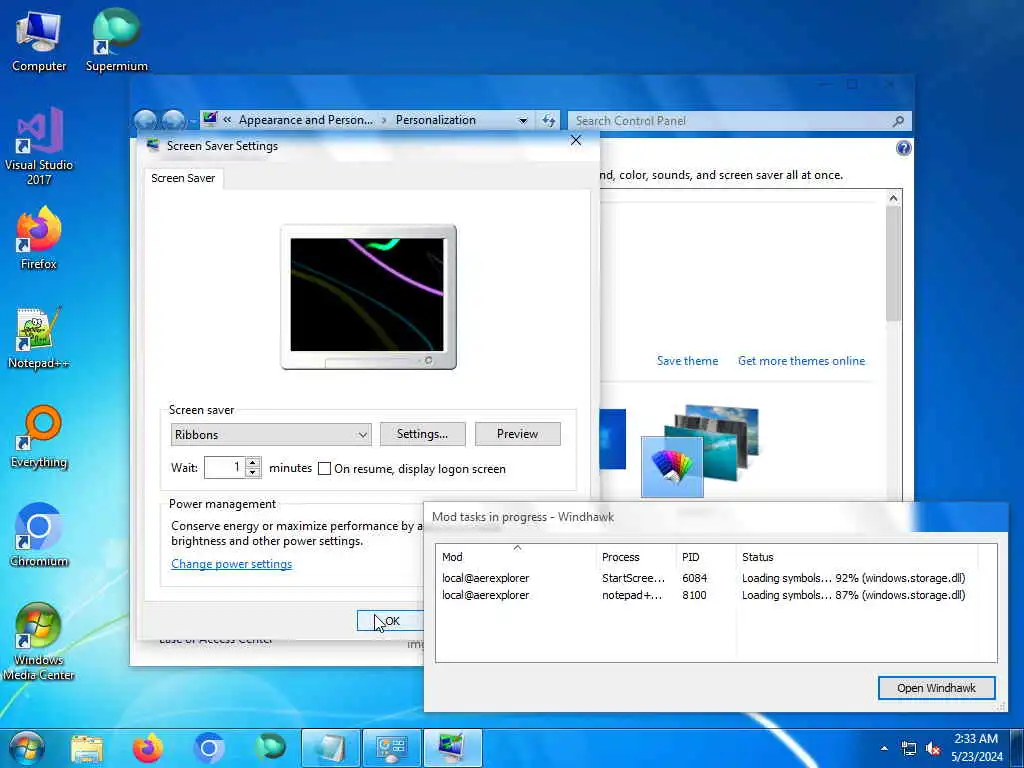Launch Chromium from the taskbar
The height and width of the screenshot is (768, 1024).
209,748
